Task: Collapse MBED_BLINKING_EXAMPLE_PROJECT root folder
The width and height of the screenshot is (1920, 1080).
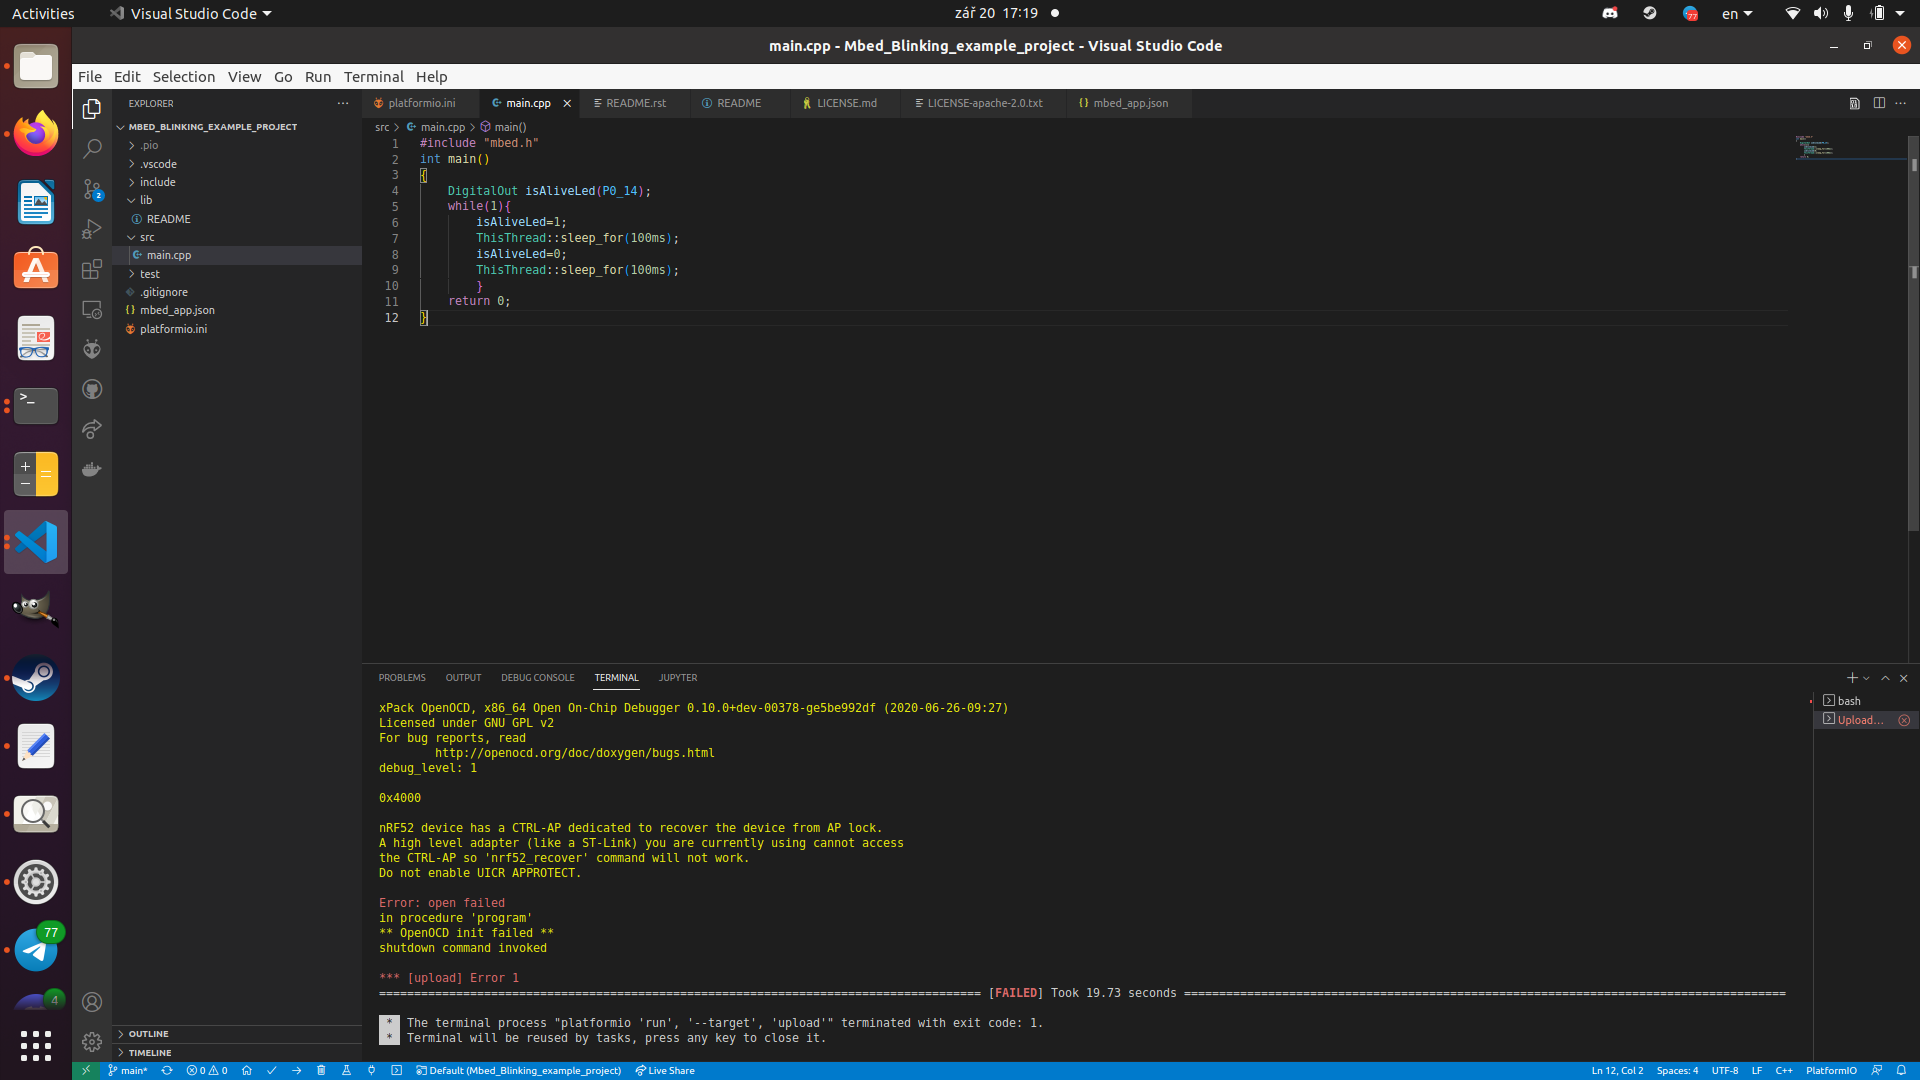Action: [x=237, y=127]
